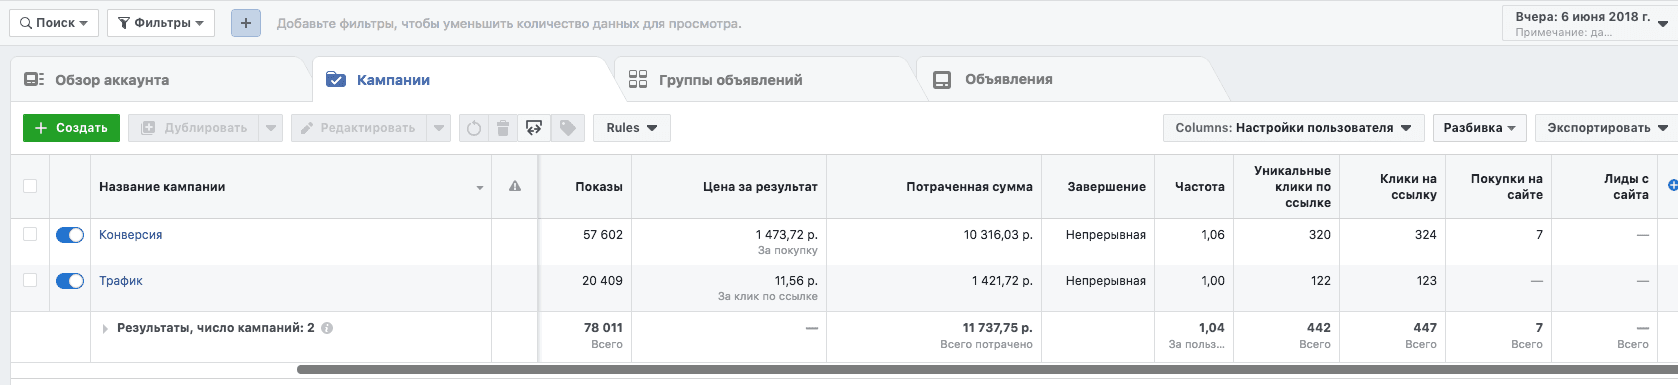Click the 57 602 impressions cell
Image resolution: width=1678 pixels, height=385 pixels.
pyautogui.click(x=603, y=235)
